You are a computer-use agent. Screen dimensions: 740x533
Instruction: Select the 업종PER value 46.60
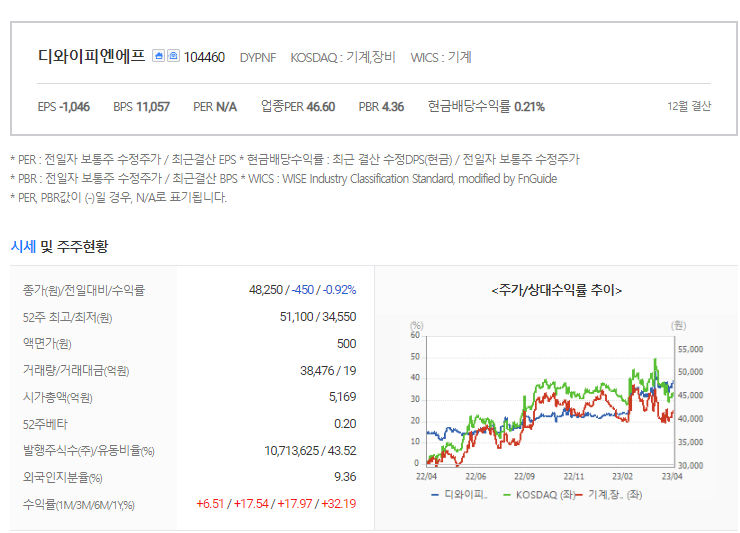pyautogui.click(x=320, y=107)
